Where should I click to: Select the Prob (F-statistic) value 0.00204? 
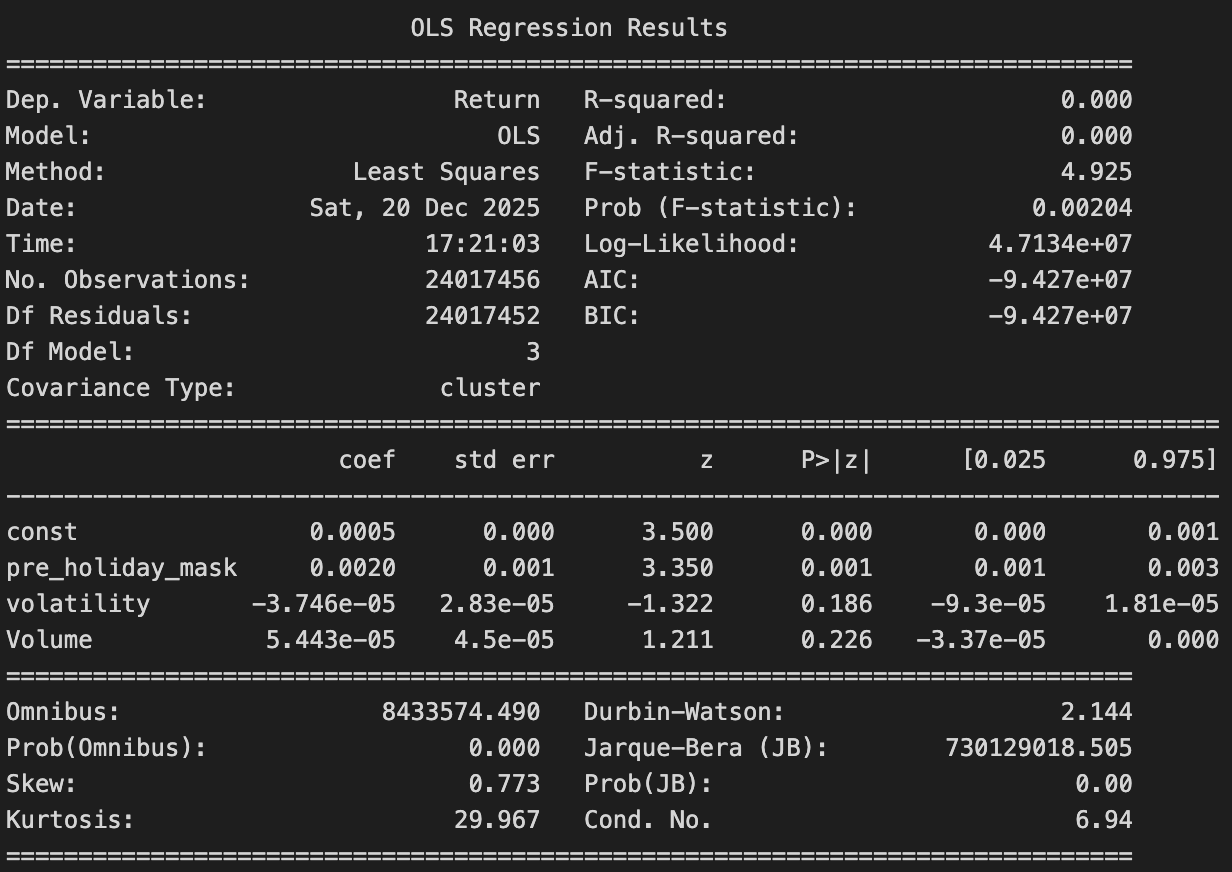tap(1082, 208)
